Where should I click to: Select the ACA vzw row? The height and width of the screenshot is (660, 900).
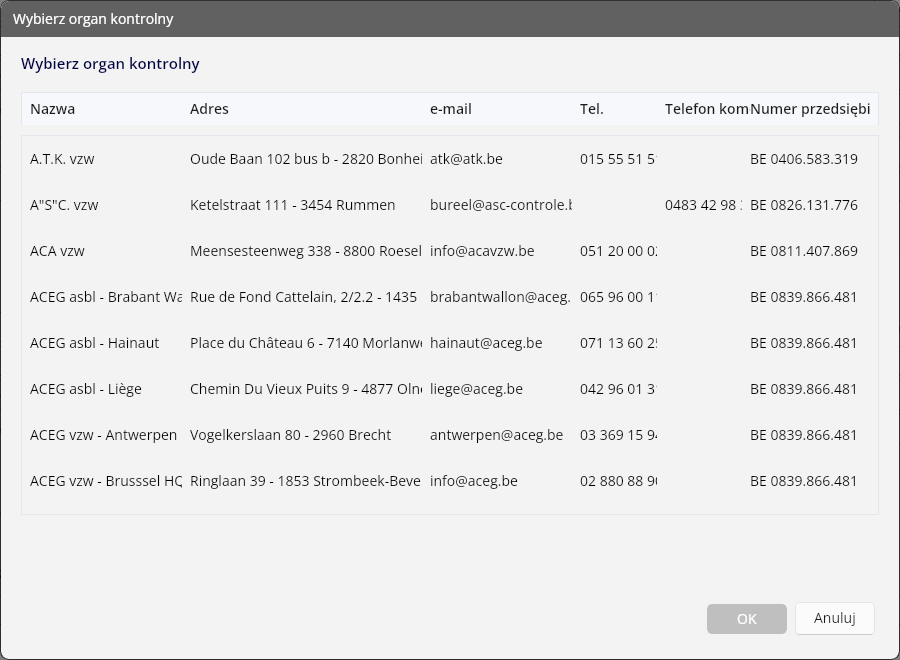[x=450, y=251]
